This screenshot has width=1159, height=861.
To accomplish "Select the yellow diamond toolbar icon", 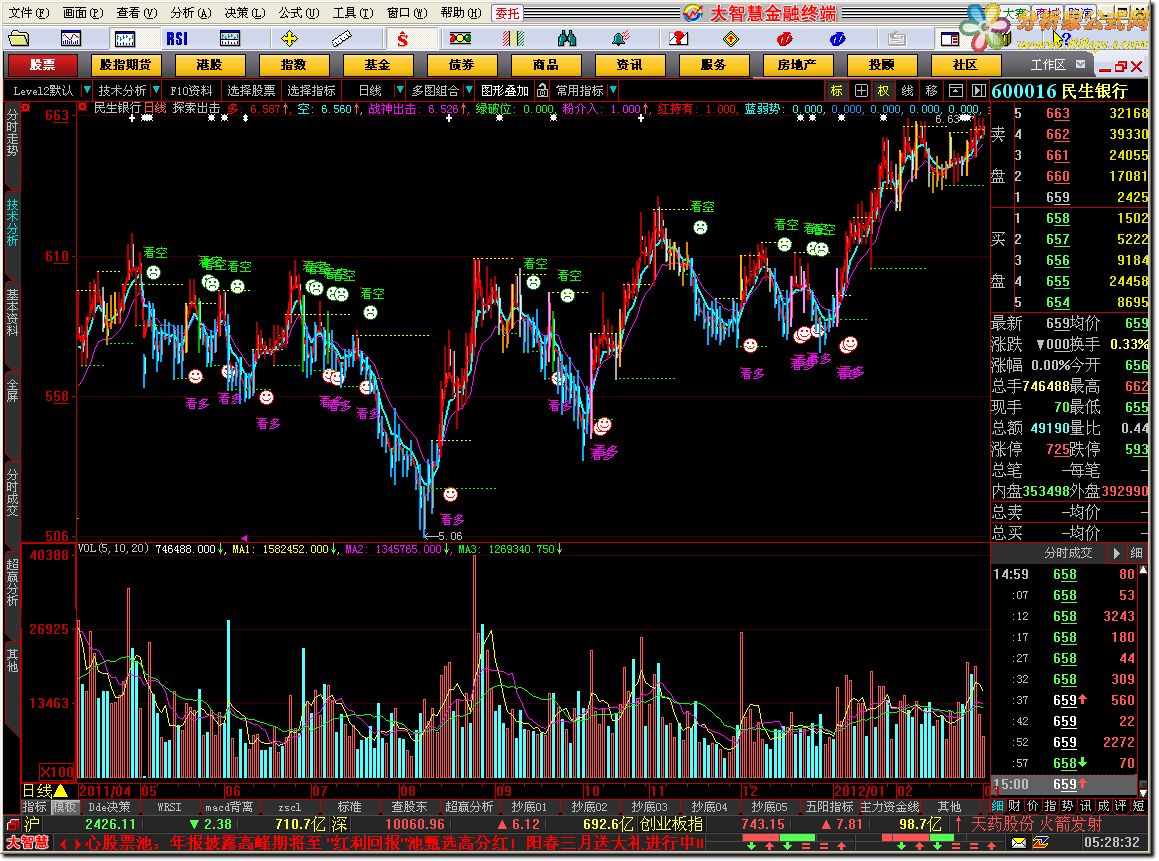I will click(731, 38).
